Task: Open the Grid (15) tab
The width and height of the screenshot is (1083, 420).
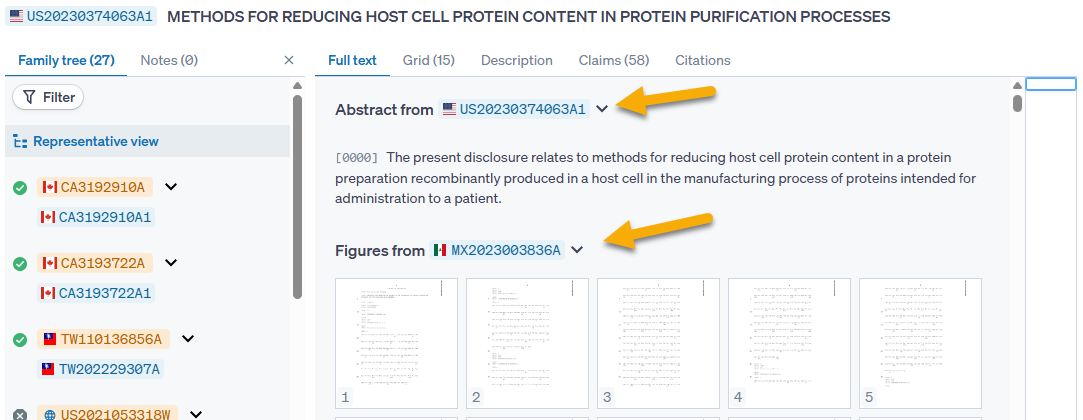Action: click(429, 60)
